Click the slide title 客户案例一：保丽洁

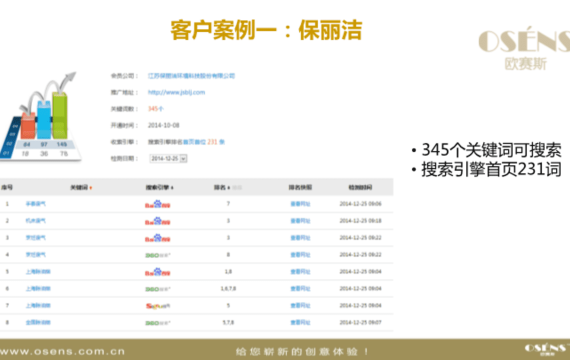(266, 30)
